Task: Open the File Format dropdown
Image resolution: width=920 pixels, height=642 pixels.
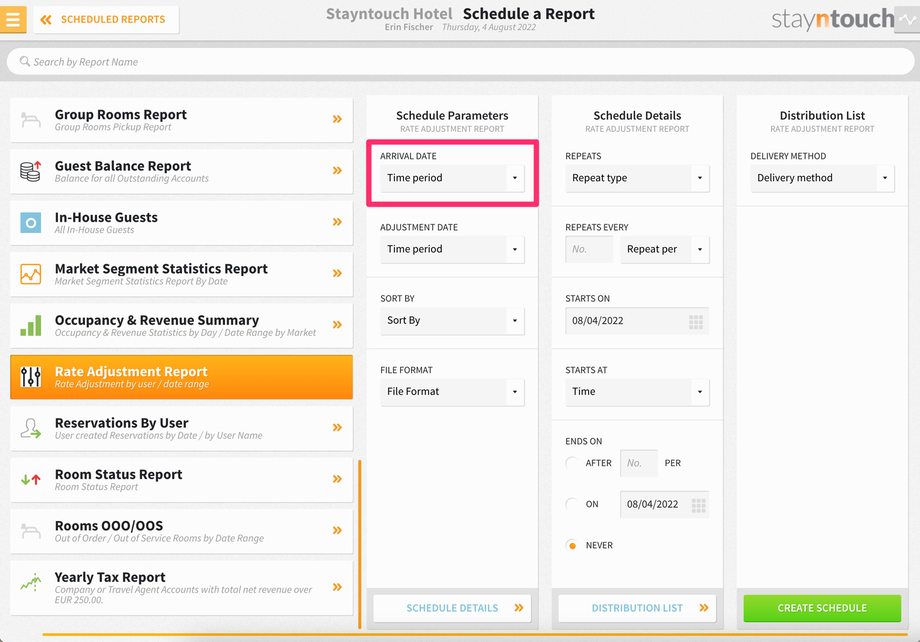Action: (452, 391)
